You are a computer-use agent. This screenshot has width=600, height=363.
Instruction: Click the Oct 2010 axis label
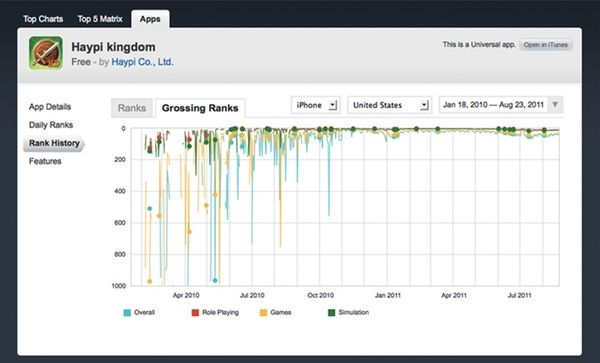click(321, 295)
